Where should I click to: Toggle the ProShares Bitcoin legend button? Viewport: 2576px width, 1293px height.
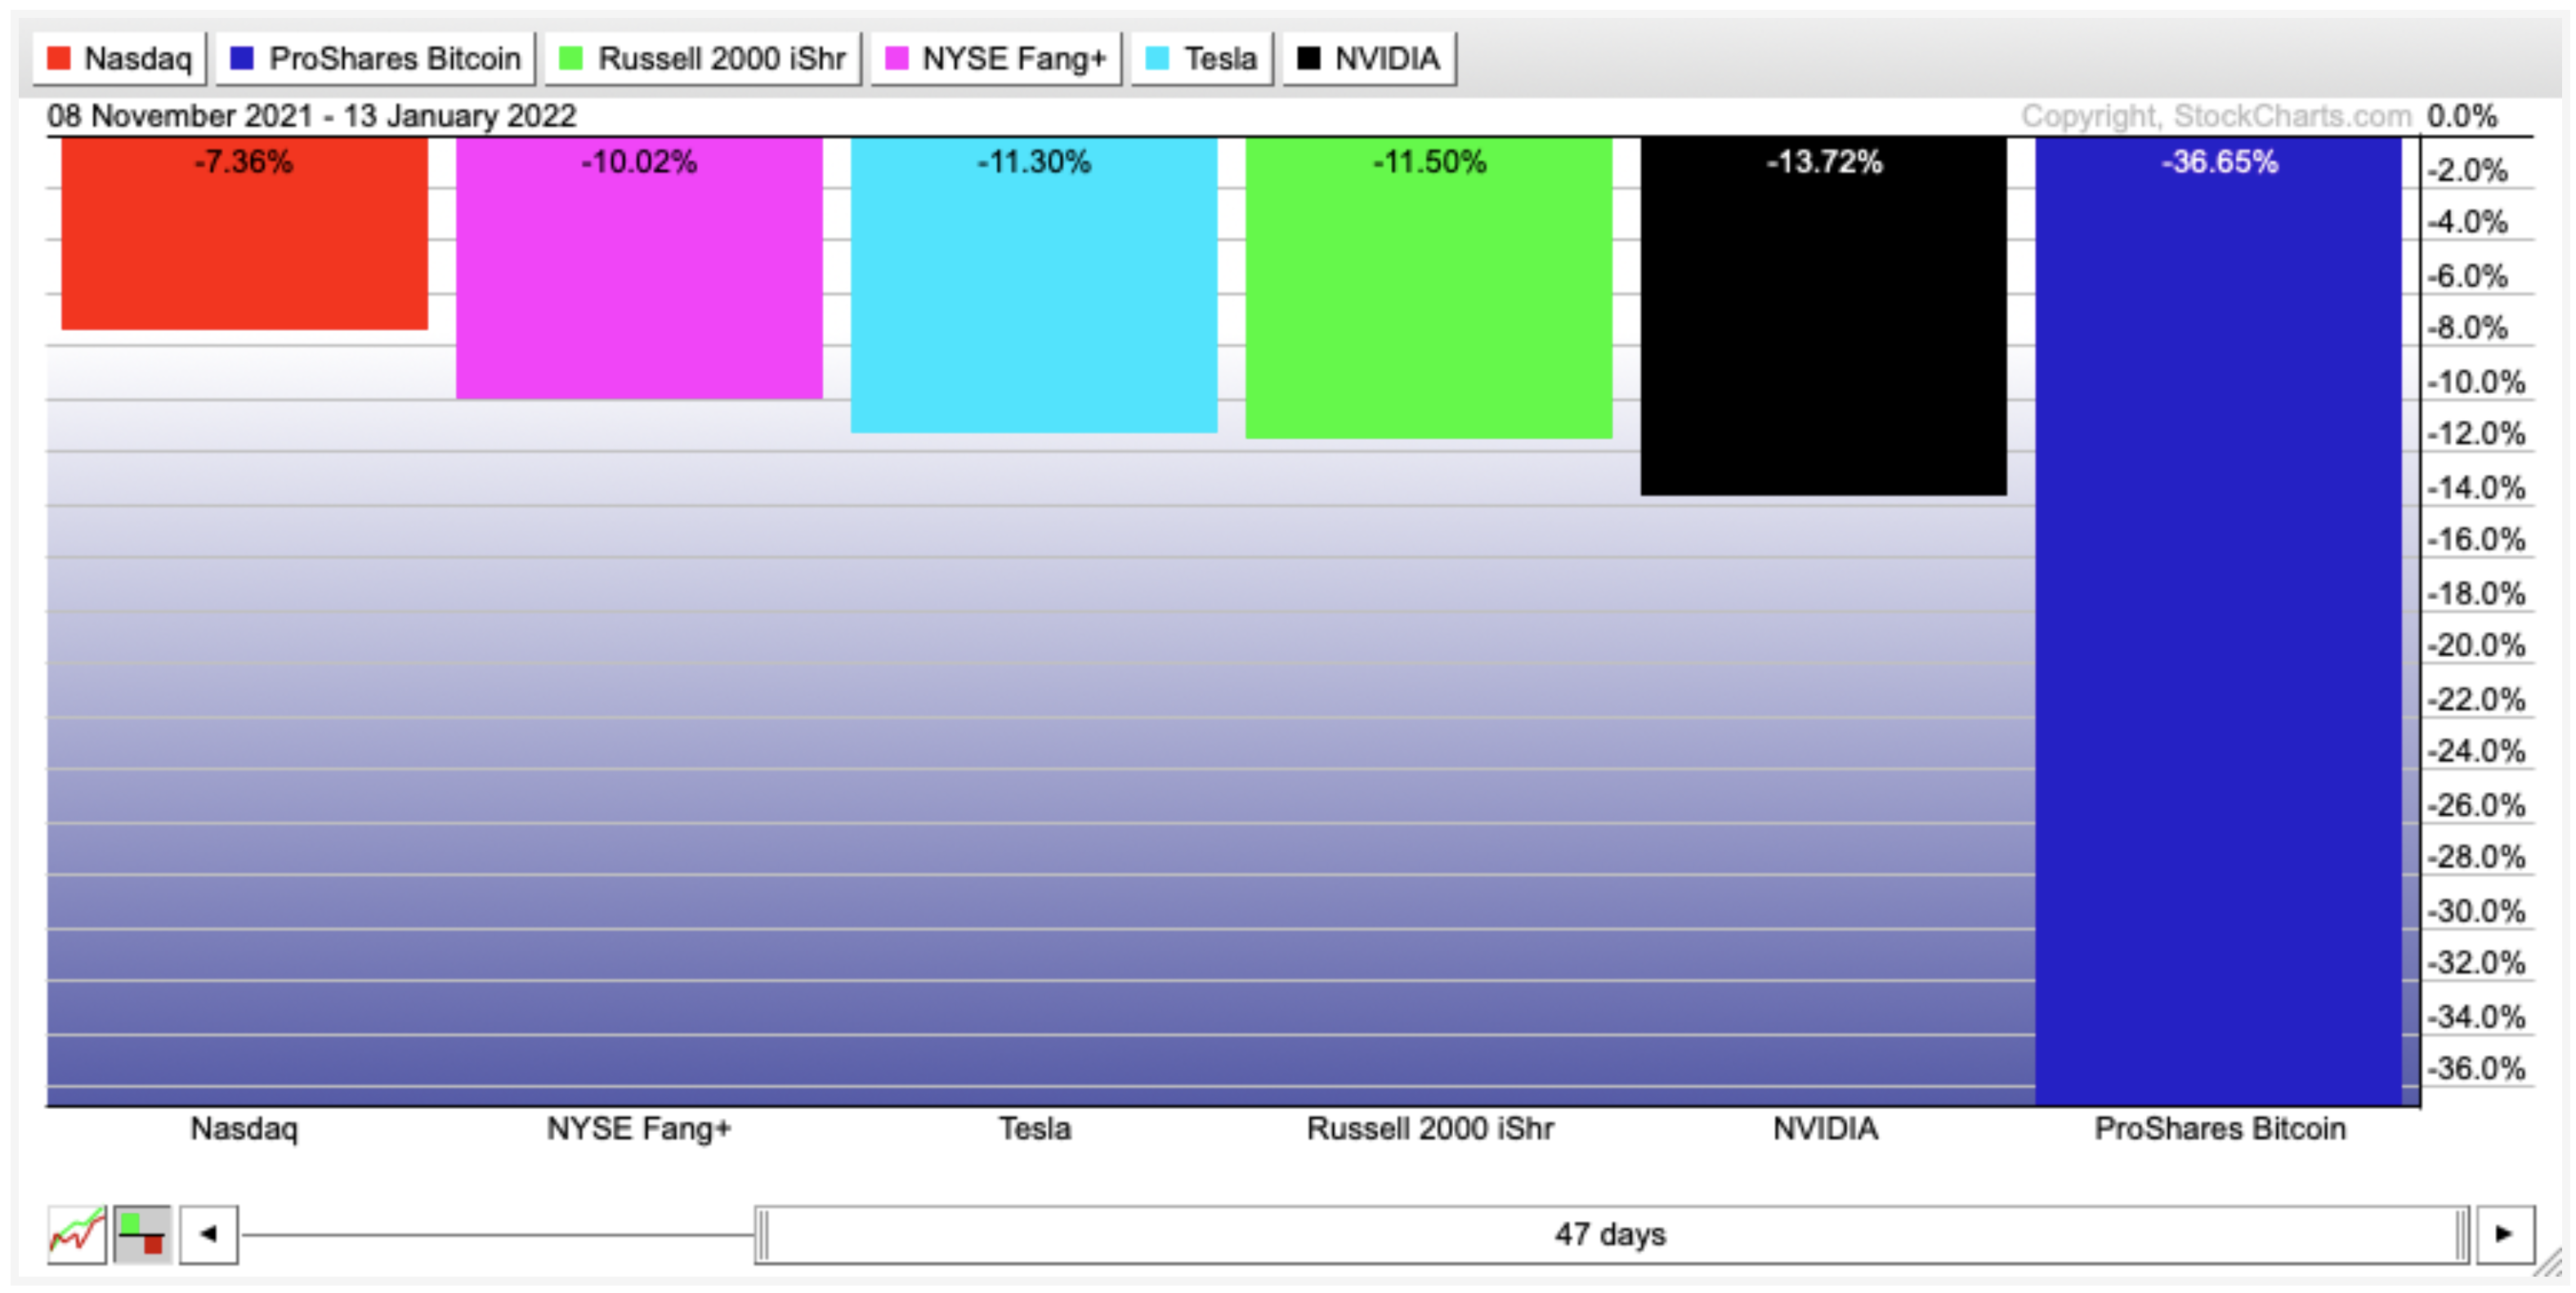pos(376,59)
